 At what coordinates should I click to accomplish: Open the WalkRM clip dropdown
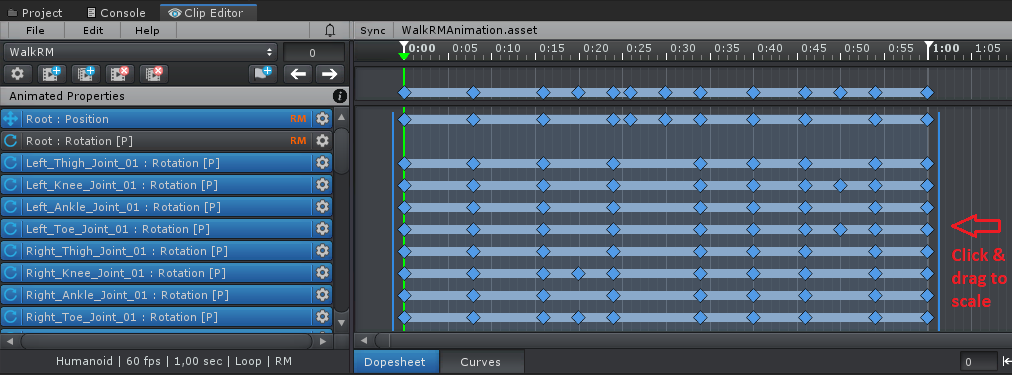pos(141,52)
